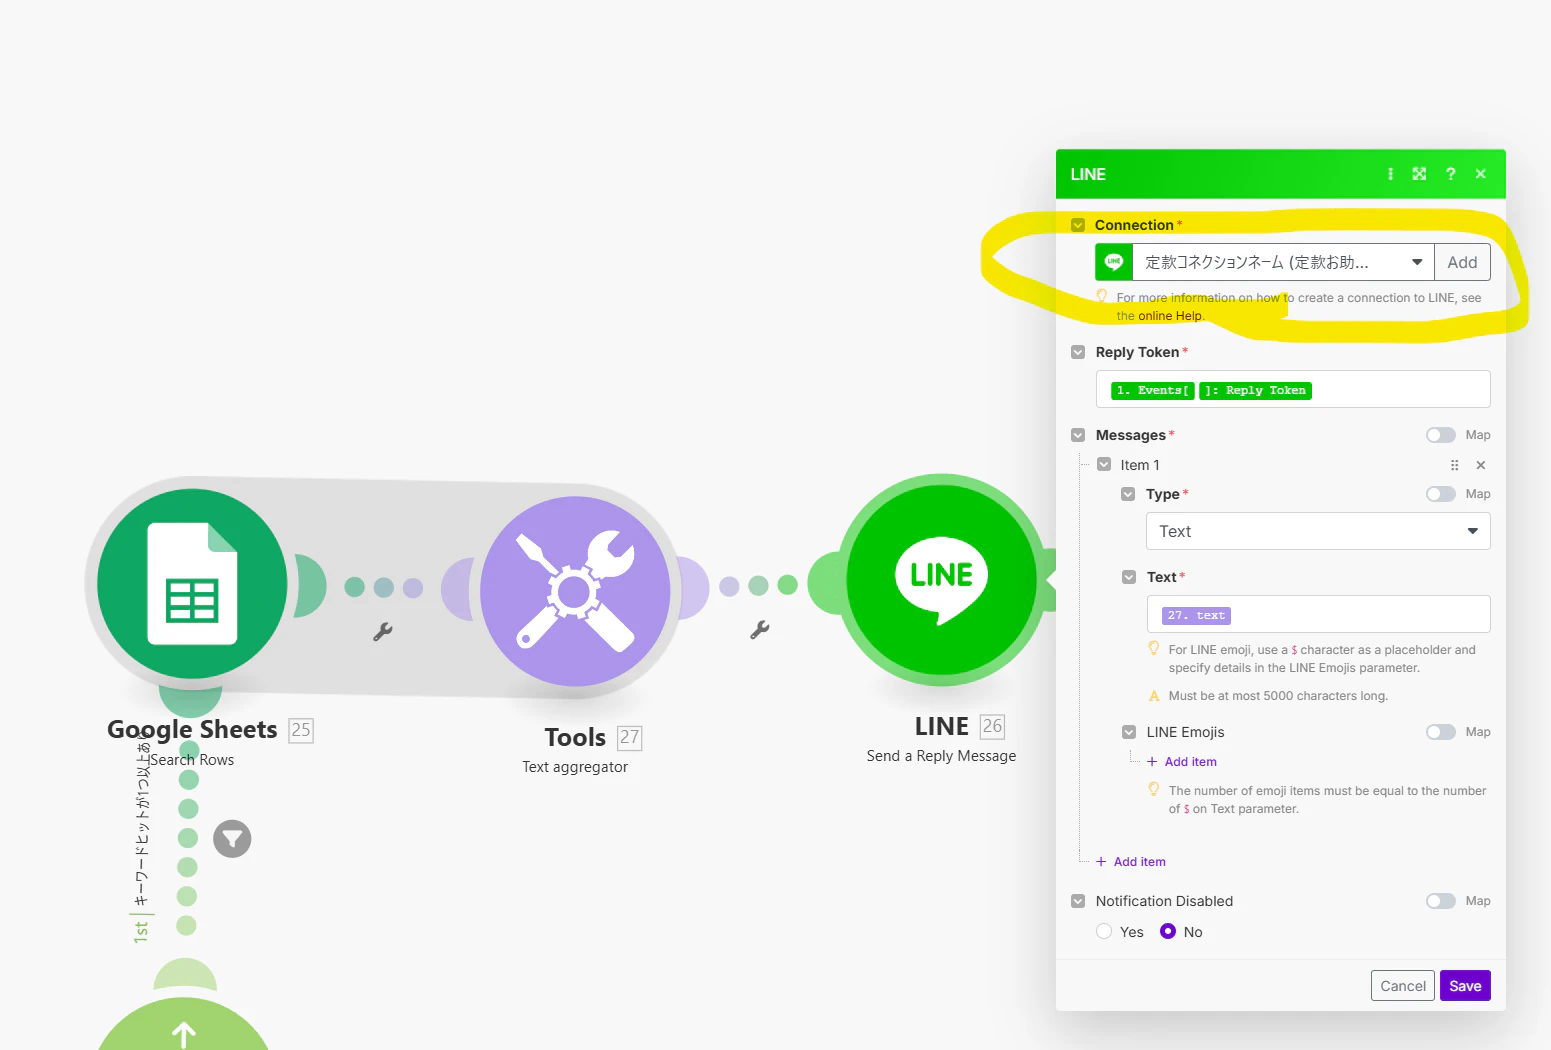Select the '27. text' mapped pill
Viewport: 1551px width, 1050px height.
tap(1196, 616)
